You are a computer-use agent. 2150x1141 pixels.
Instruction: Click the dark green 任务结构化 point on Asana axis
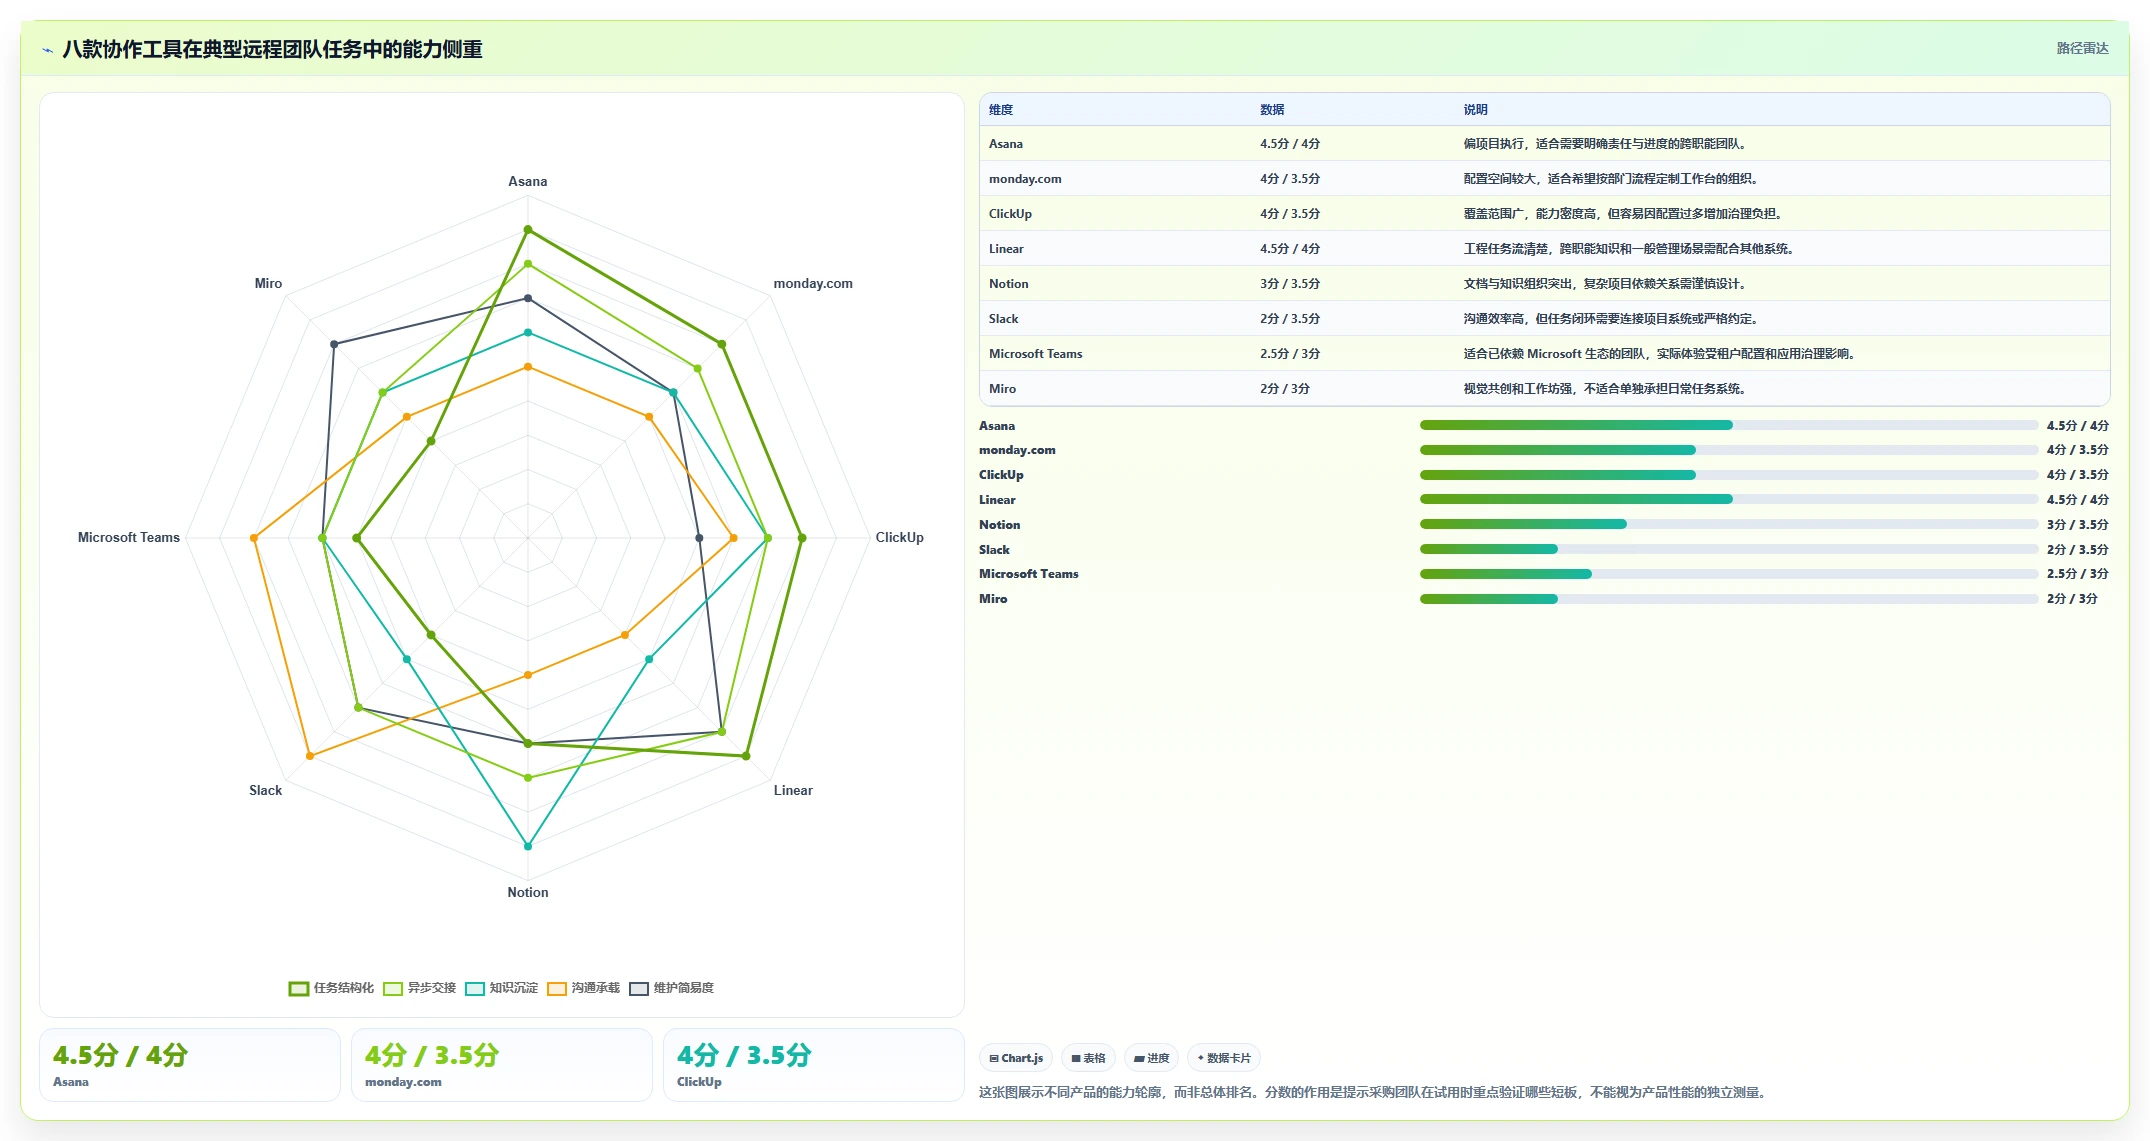(x=528, y=230)
